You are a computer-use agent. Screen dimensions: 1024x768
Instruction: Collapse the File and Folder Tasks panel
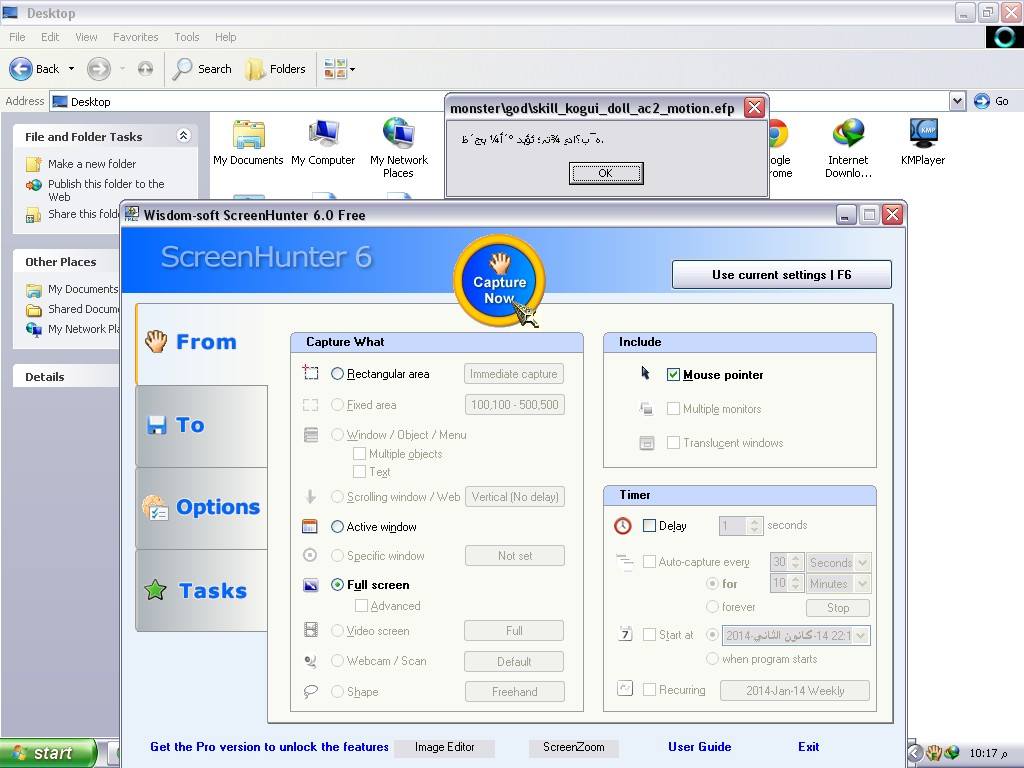[x=184, y=136]
